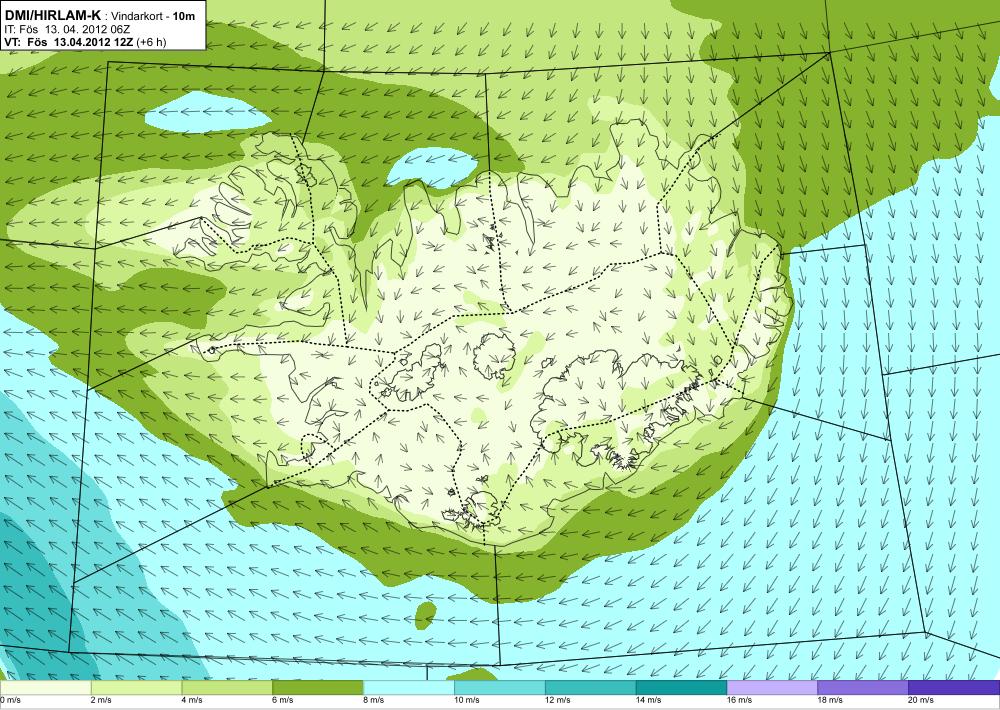Viewport: 1000px width, 710px height.
Task: Click the "10 m/s" legend label
Action: pyautogui.click(x=467, y=700)
